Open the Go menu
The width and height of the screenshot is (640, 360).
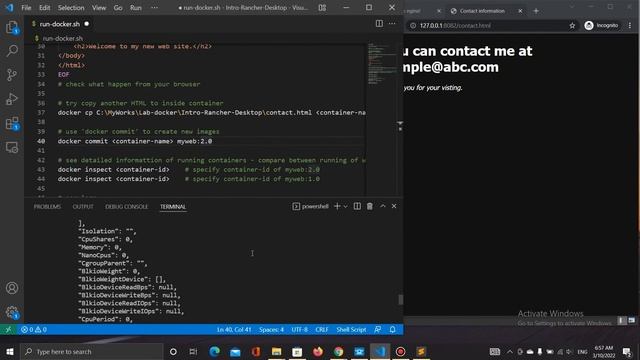[118, 8]
